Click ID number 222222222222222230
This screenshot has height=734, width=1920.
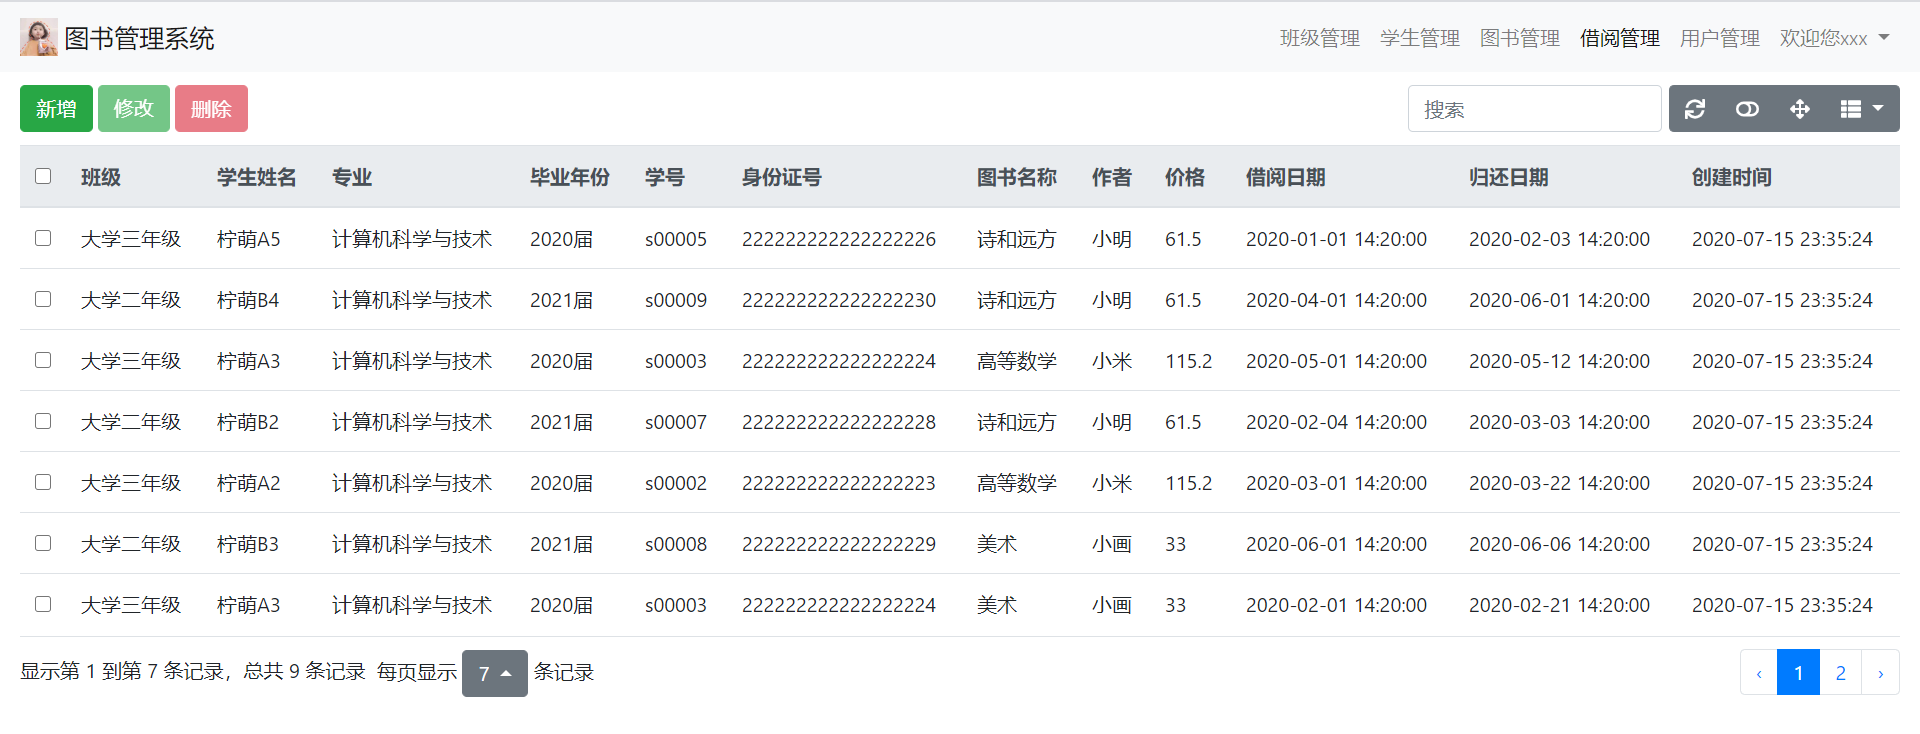(x=839, y=300)
